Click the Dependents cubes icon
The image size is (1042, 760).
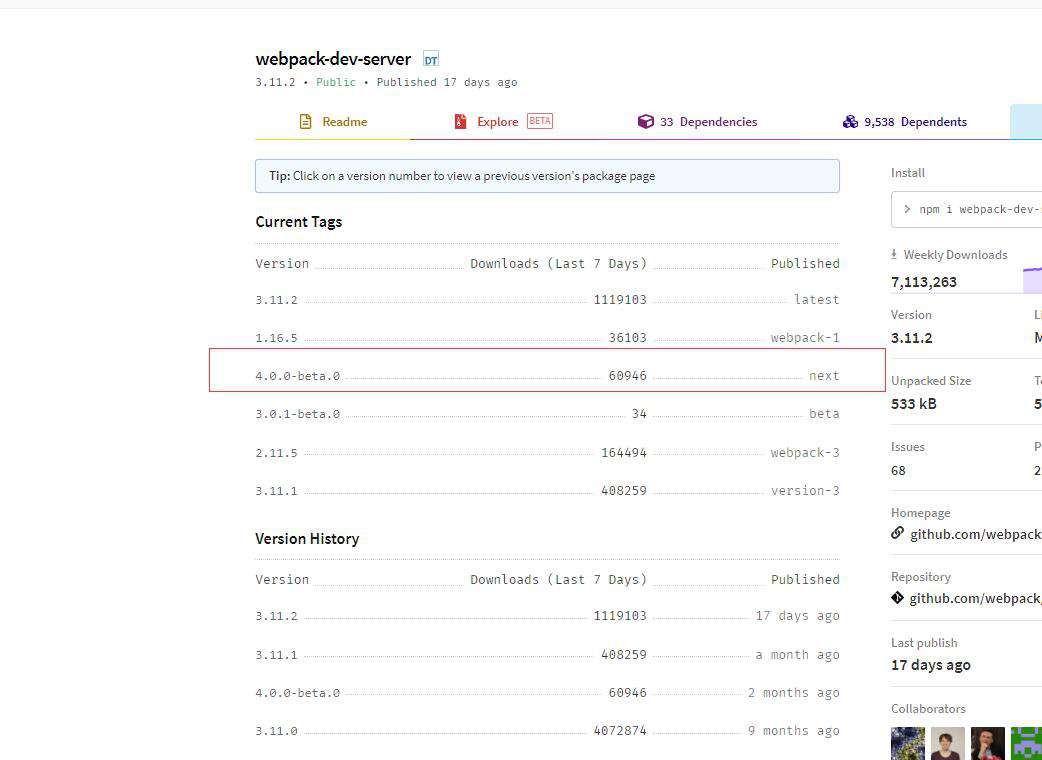point(850,122)
